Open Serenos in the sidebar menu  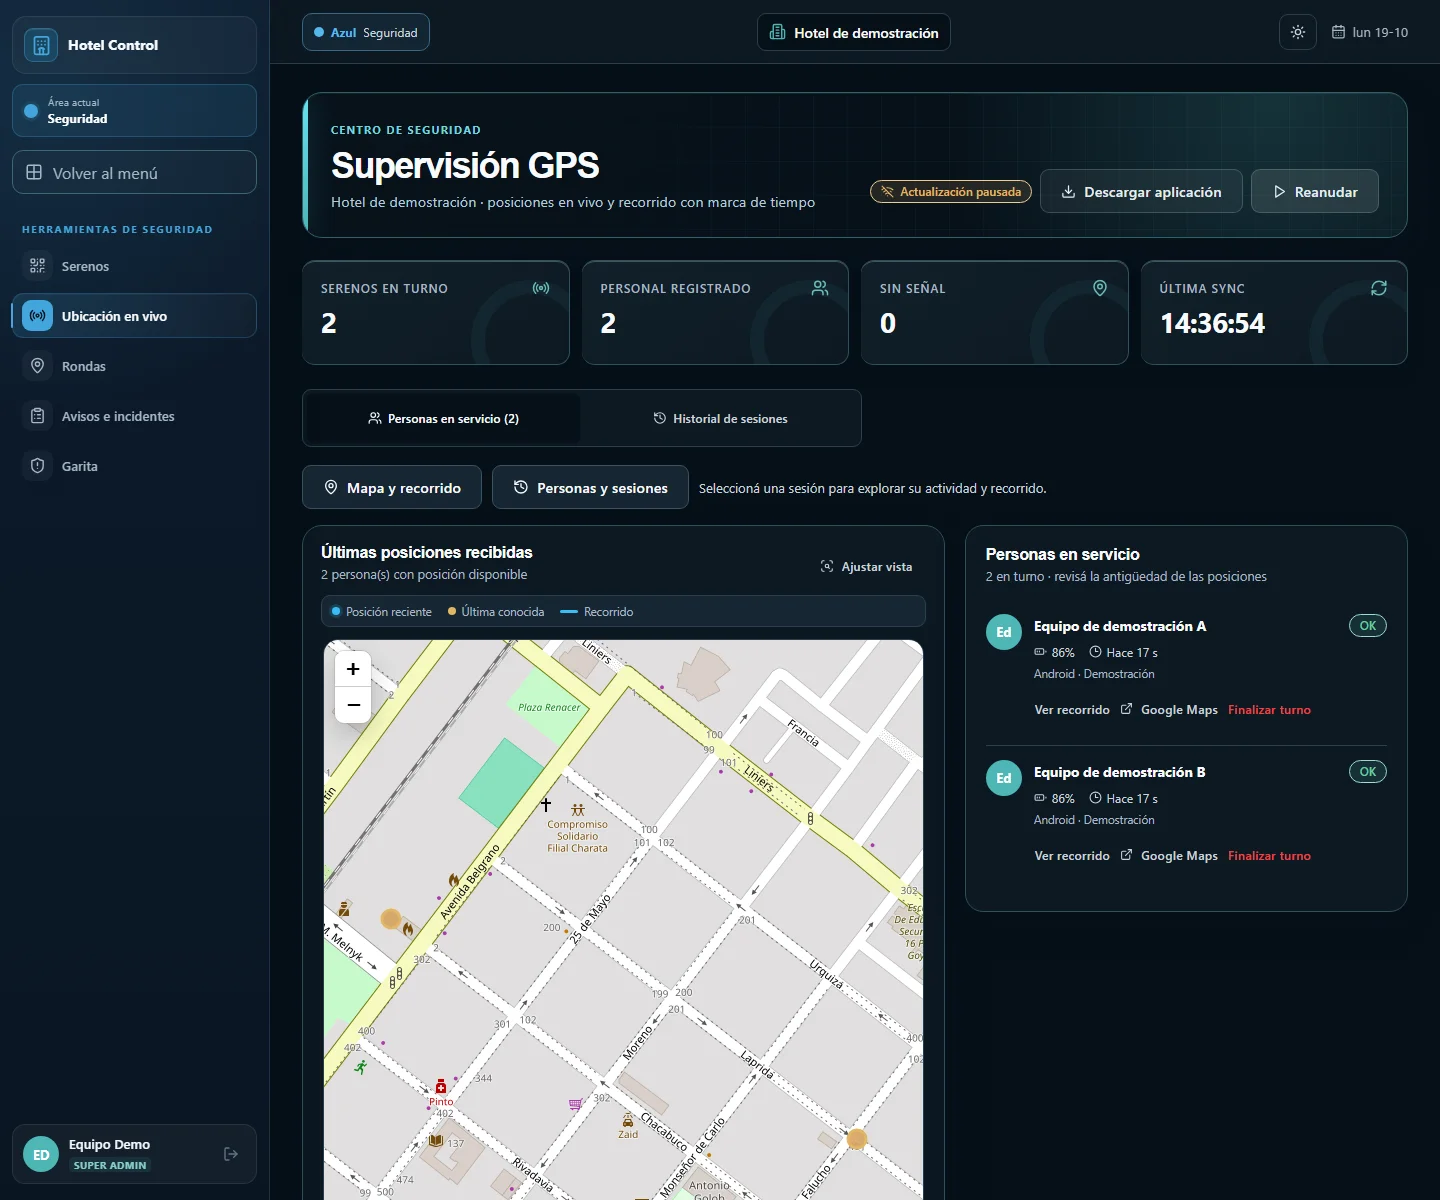[134, 266]
